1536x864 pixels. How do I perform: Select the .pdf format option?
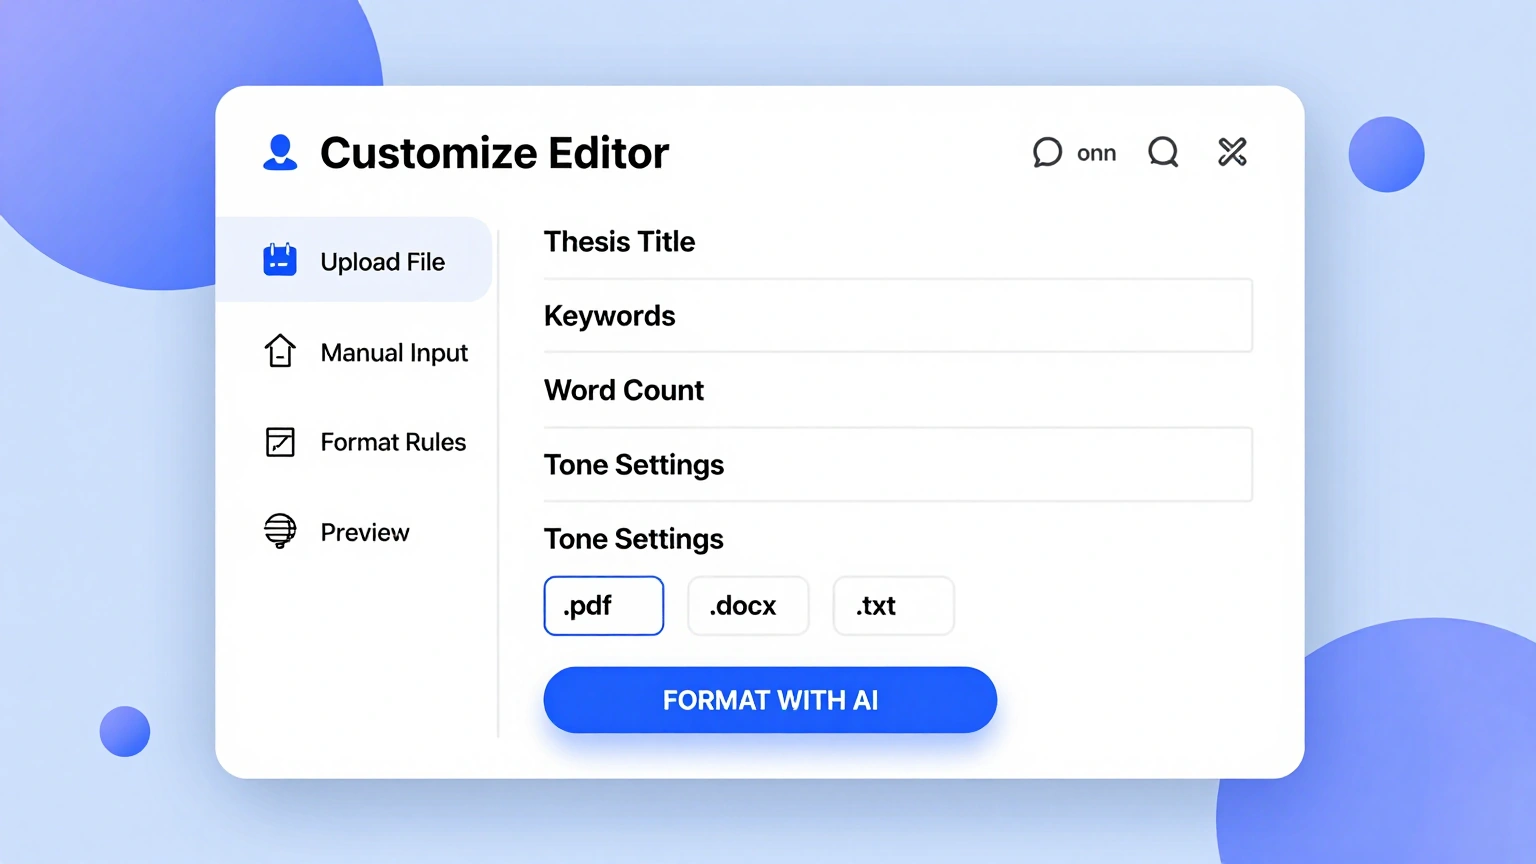pos(604,605)
